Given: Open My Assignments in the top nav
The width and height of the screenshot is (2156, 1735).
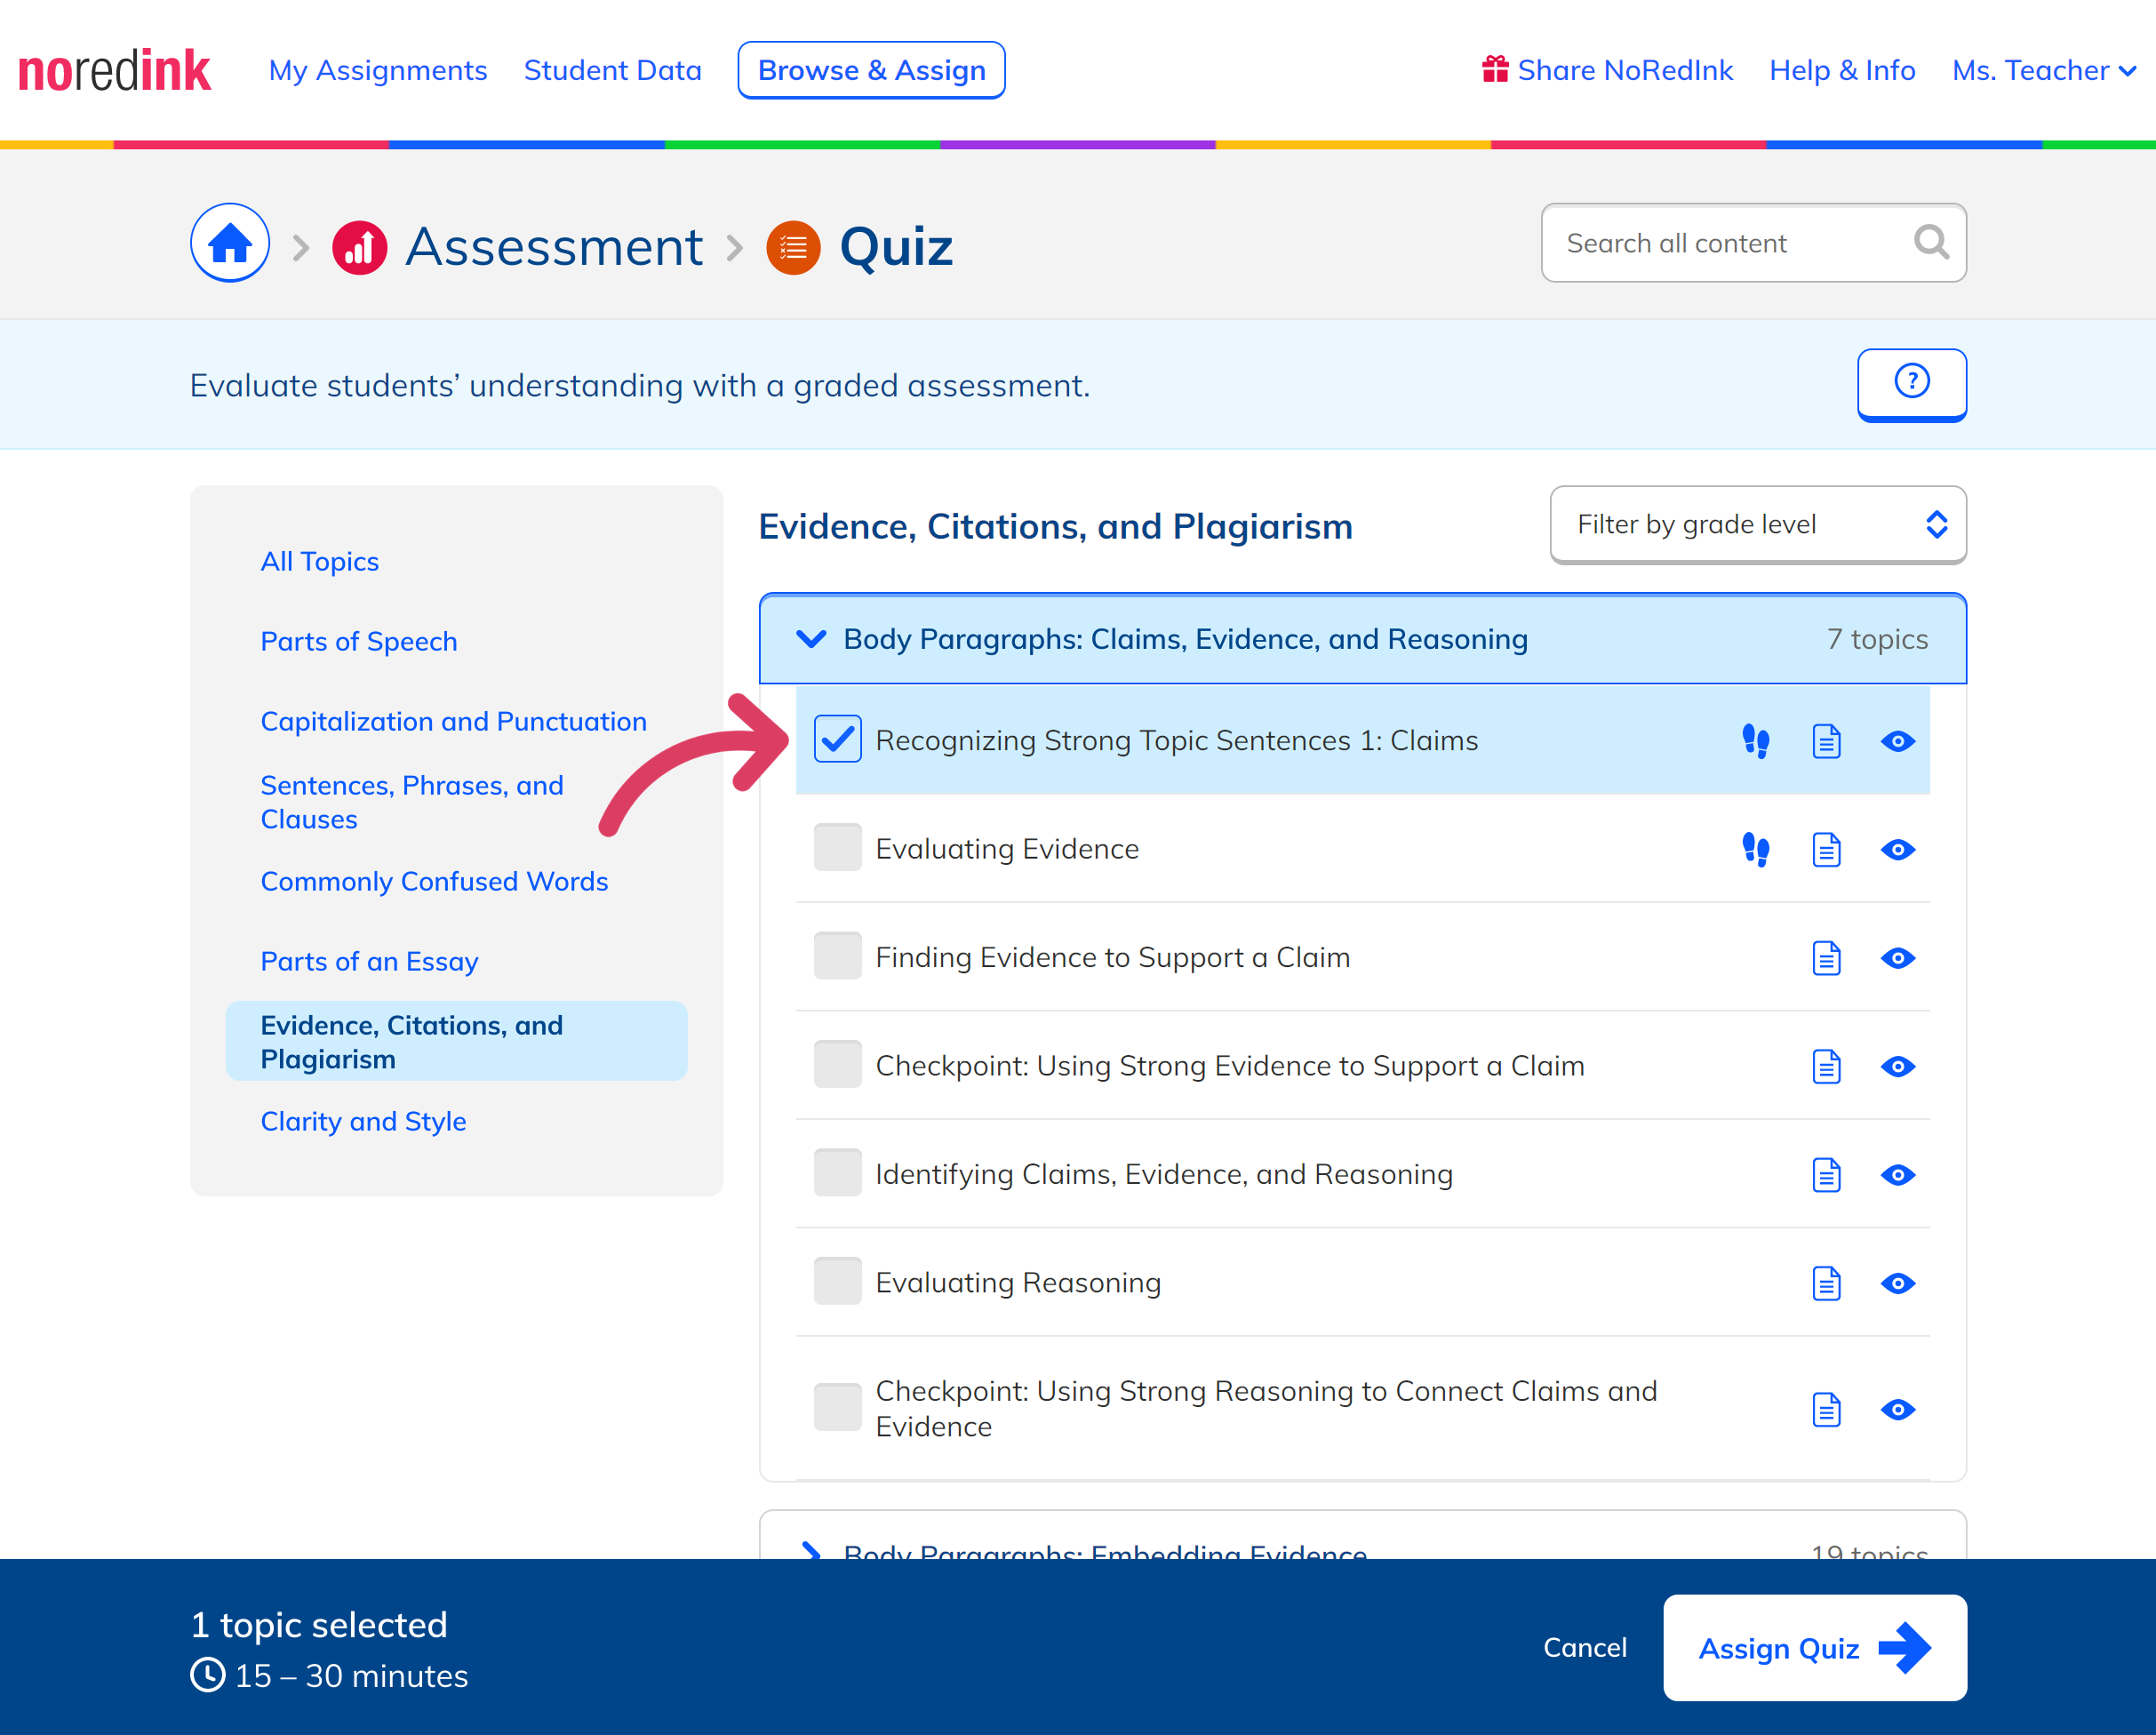Looking at the screenshot, I should pyautogui.click(x=378, y=70).
